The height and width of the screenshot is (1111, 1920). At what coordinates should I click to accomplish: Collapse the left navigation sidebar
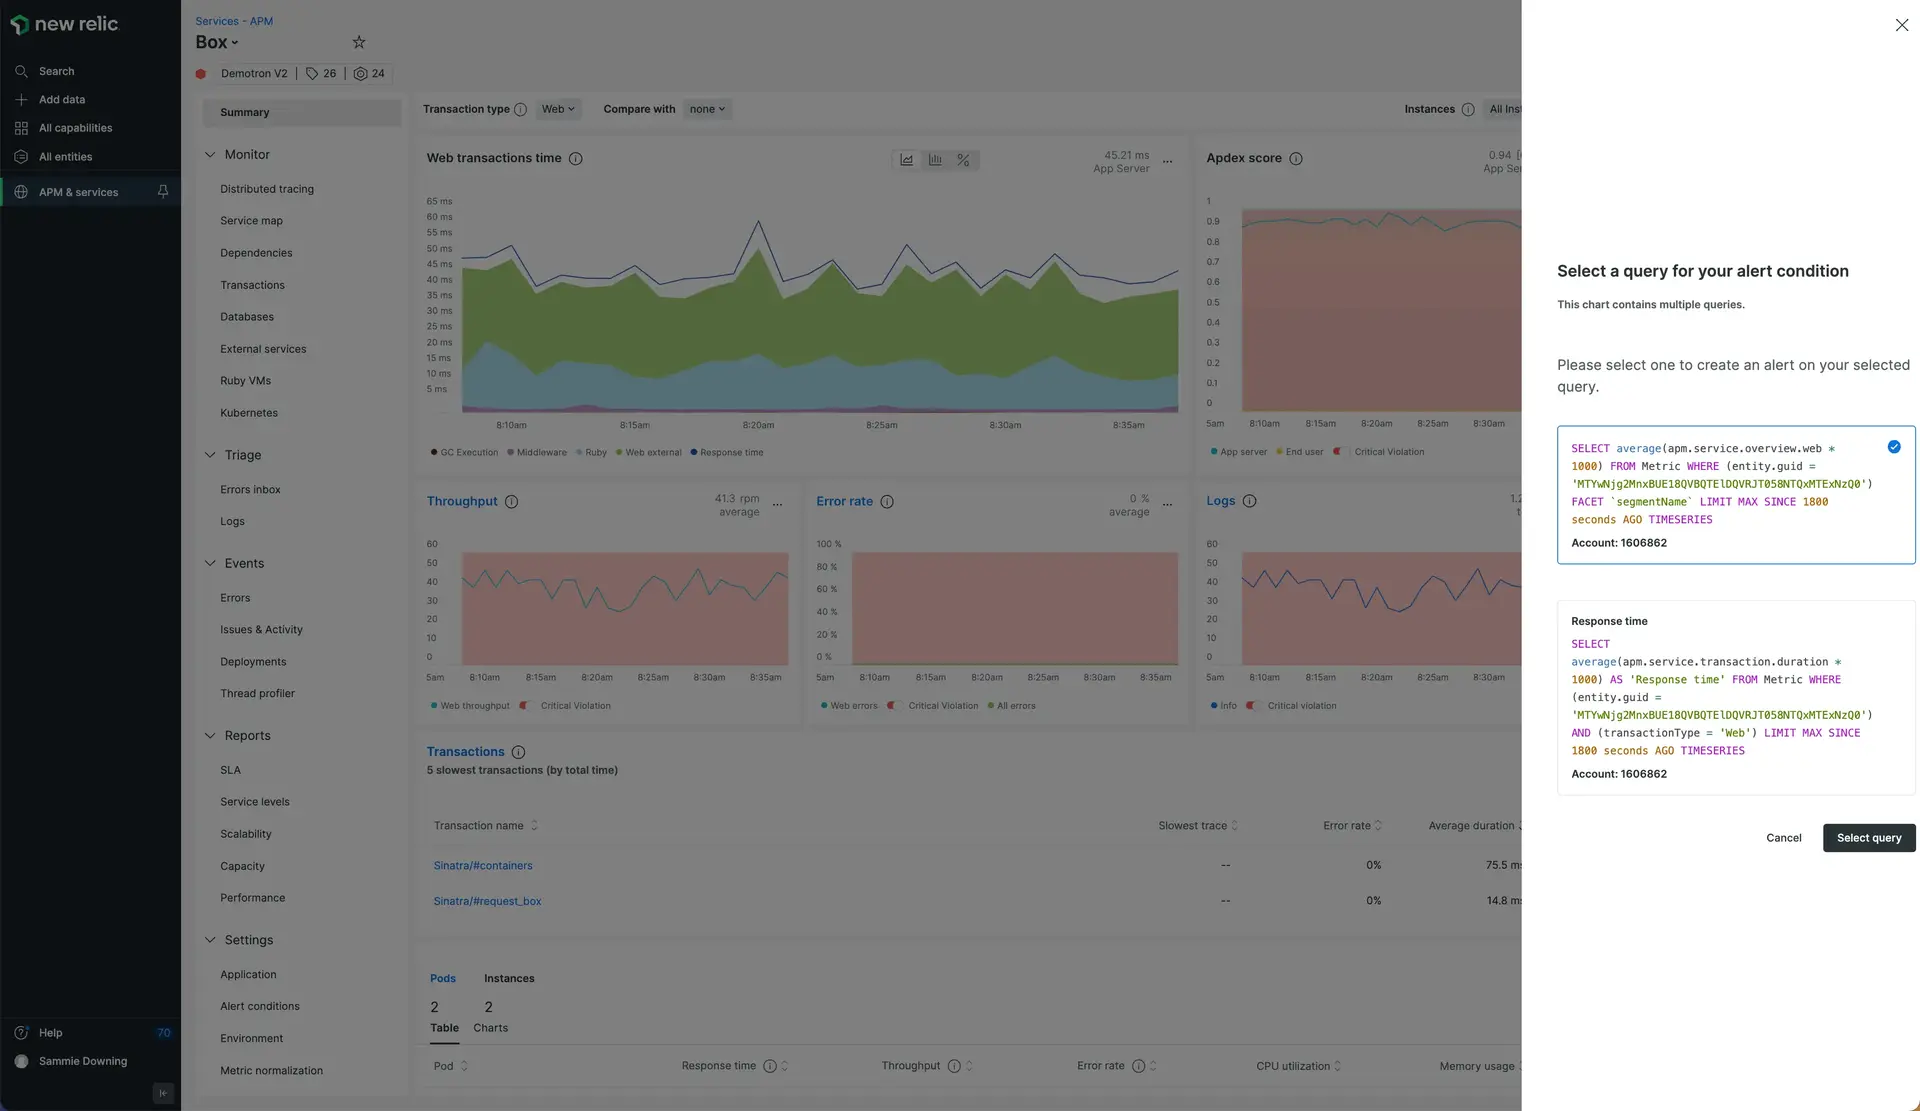164,1093
